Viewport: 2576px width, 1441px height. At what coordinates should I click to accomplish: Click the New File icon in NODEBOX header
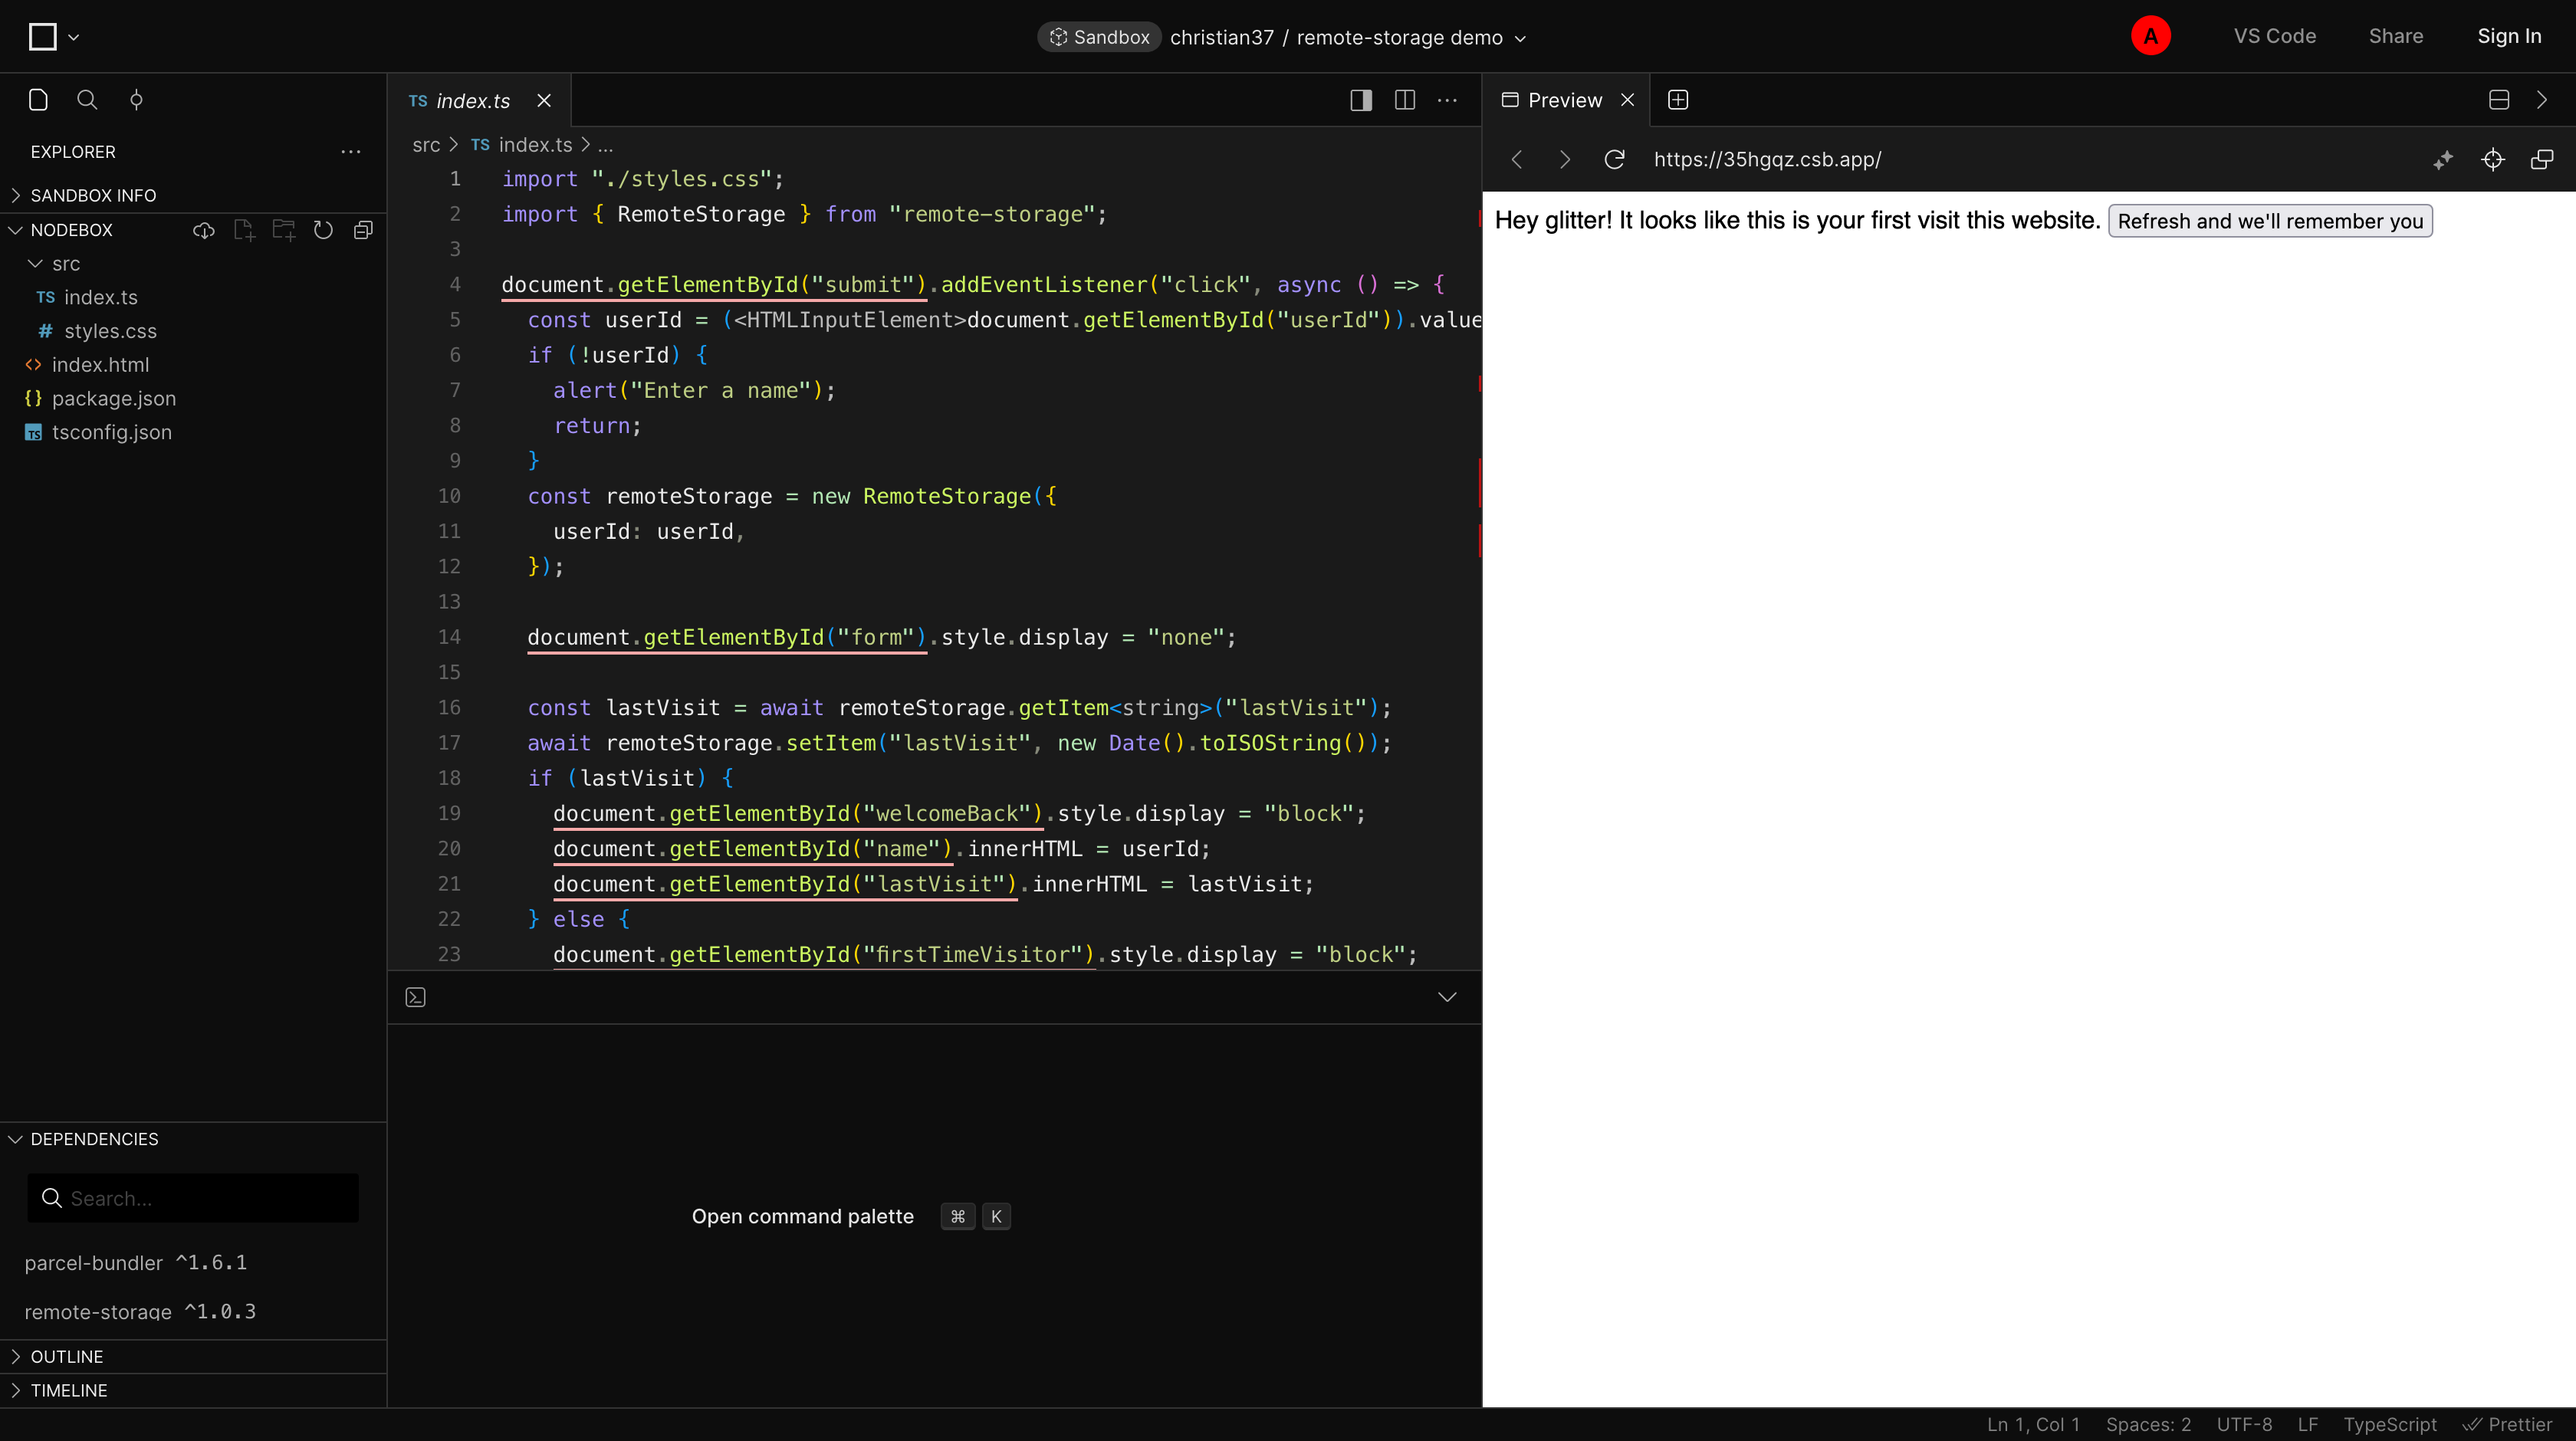[244, 231]
